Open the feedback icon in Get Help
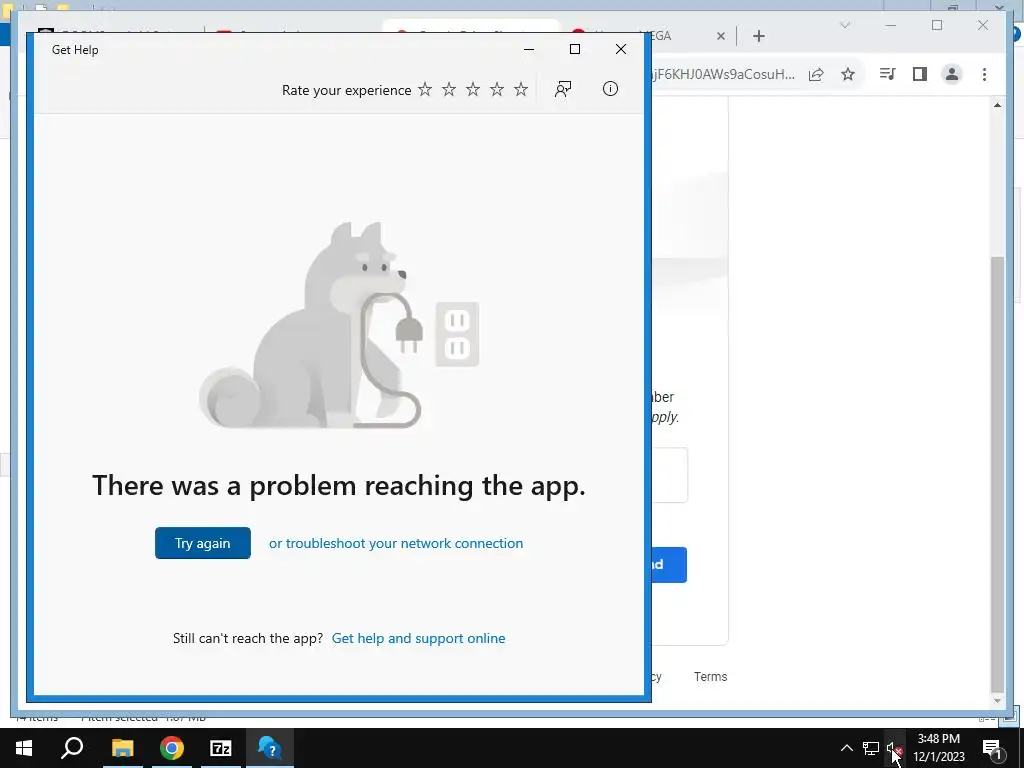Viewport: 1024px width, 768px height. point(563,89)
